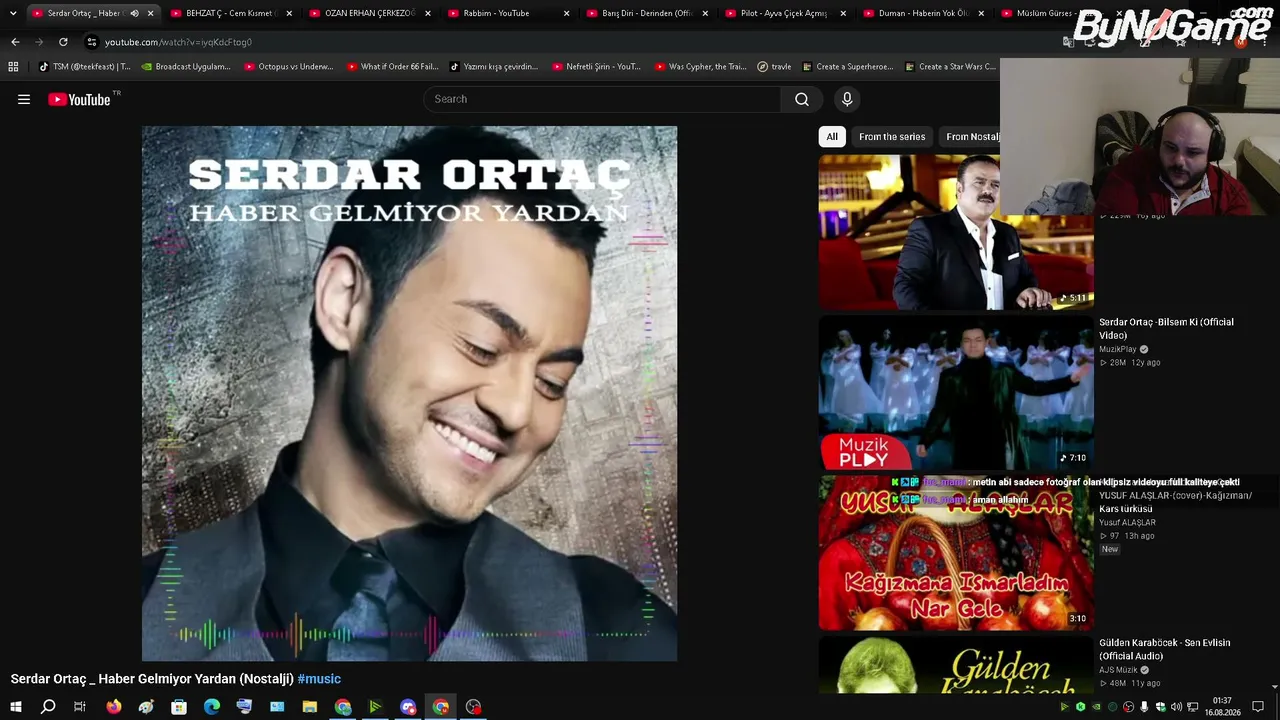Open Task View on the taskbar

tap(80, 707)
